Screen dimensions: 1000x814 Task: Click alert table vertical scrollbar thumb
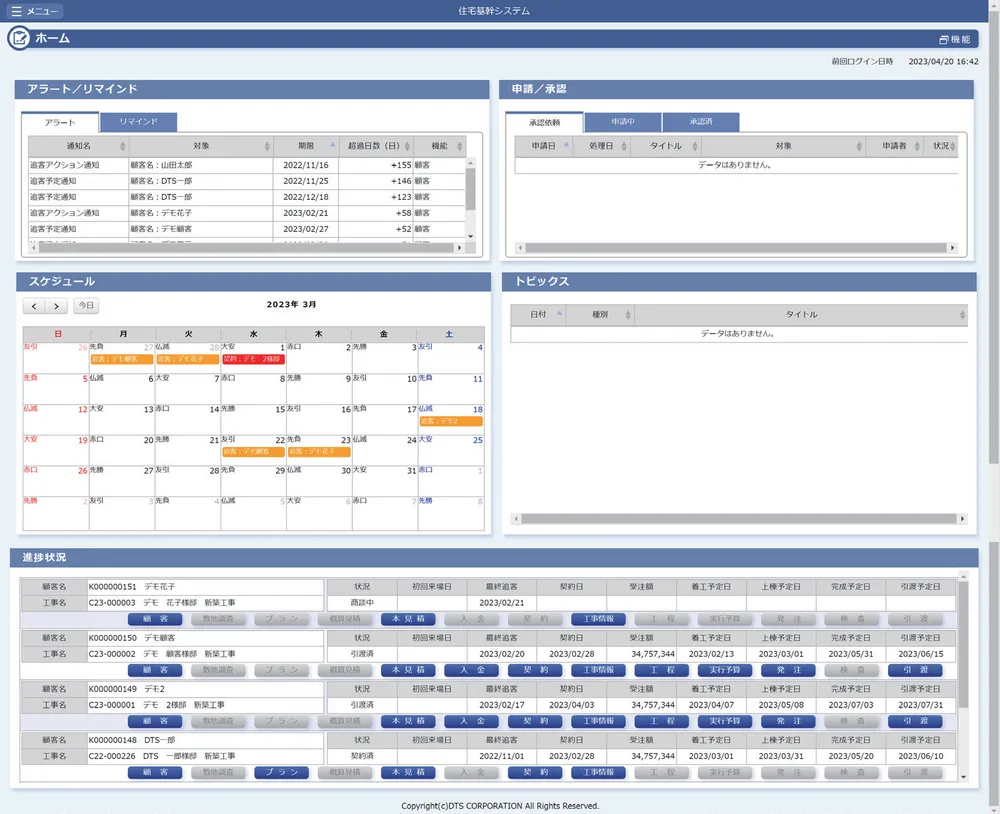(471, 189)
